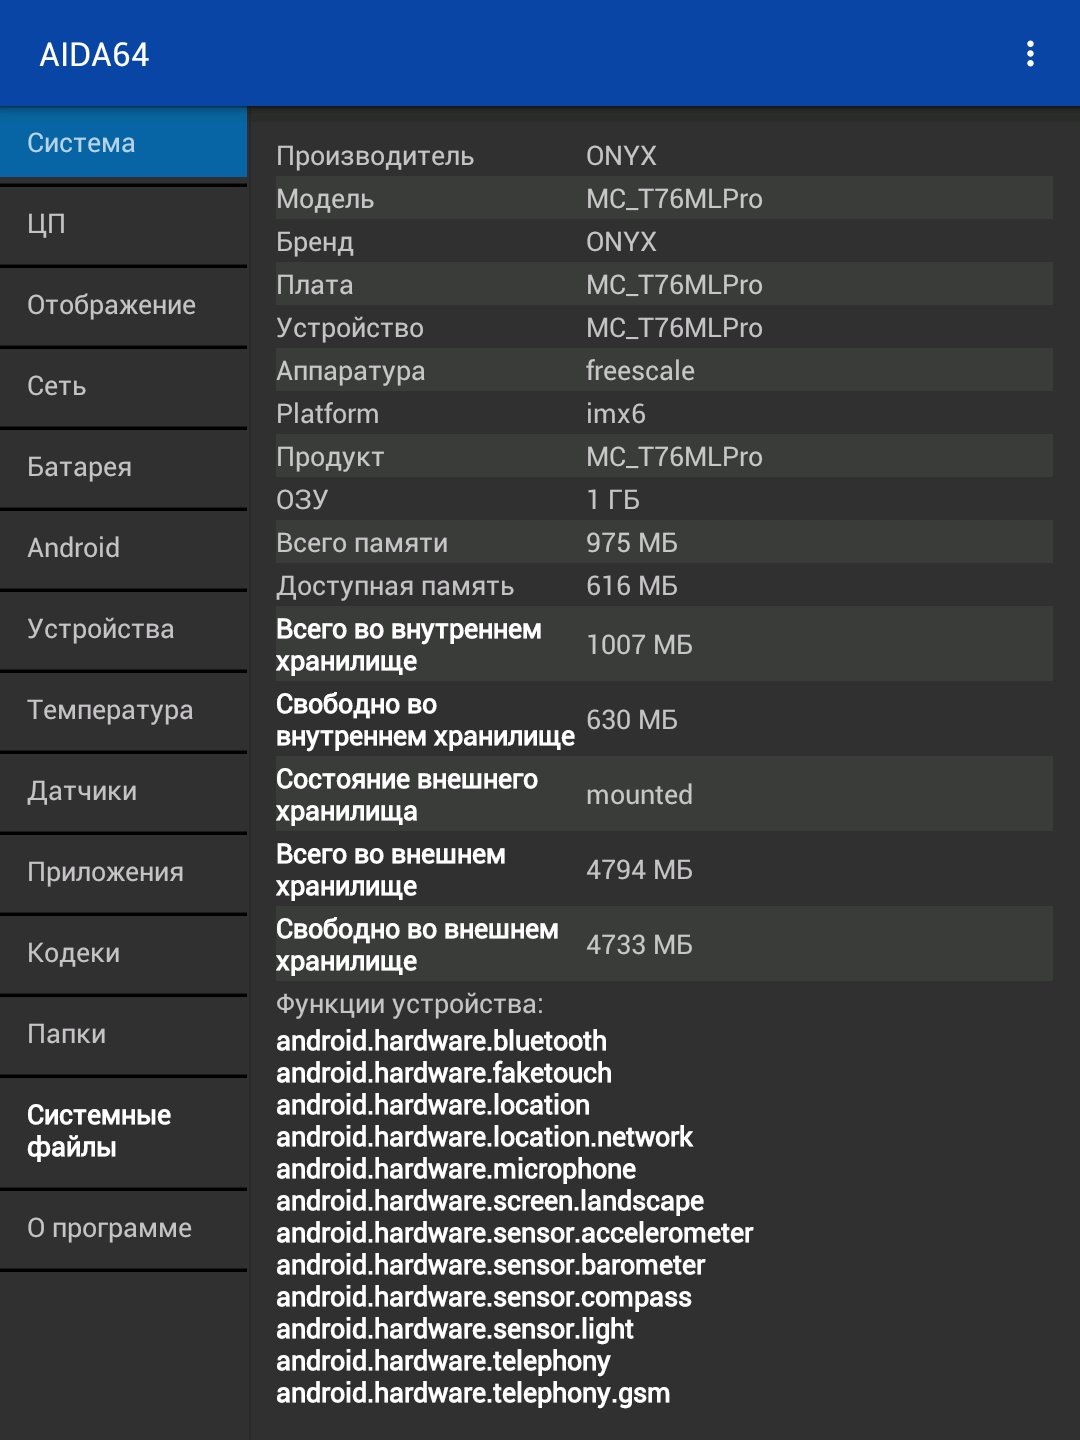Open Системные файлы section

coord(123,1131)
